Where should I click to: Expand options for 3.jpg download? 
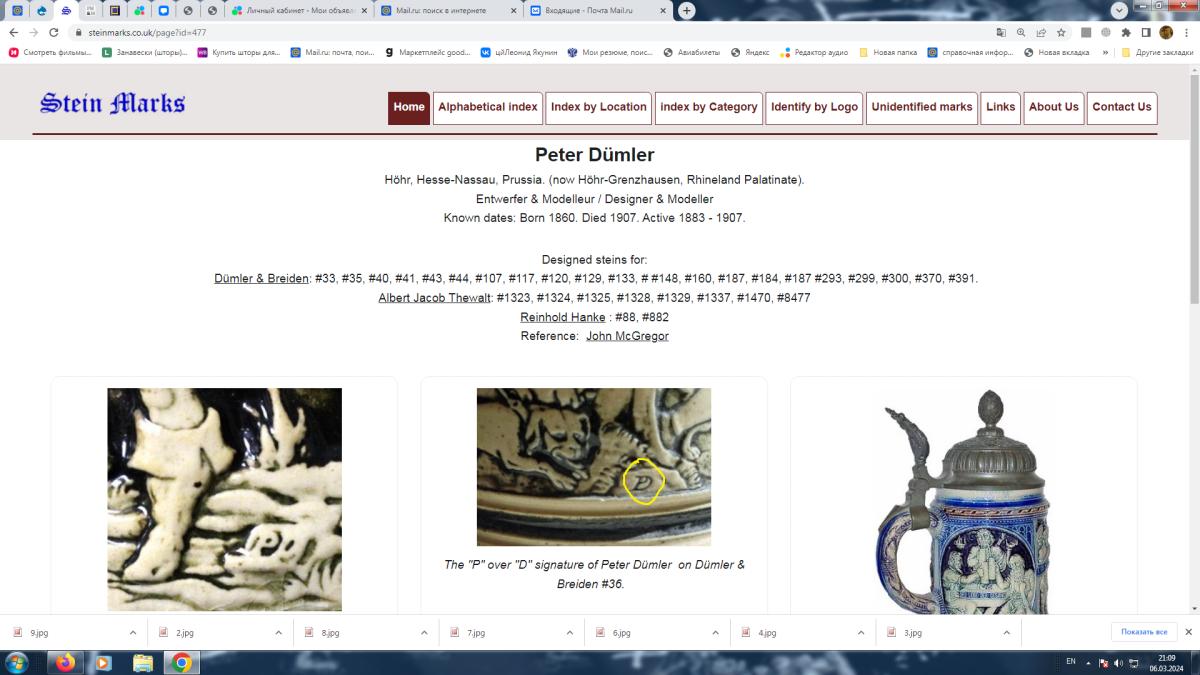pos(1007,632)
